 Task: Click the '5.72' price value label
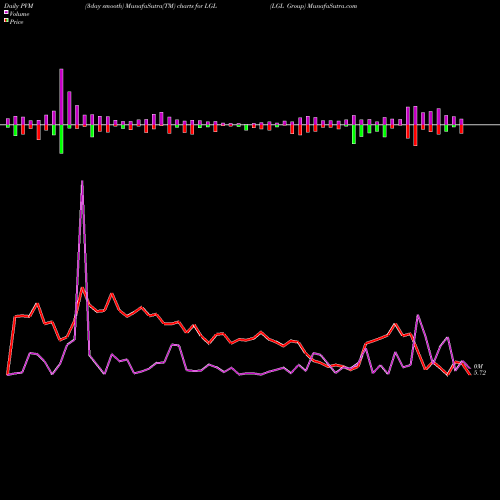(x=480, y=373)
